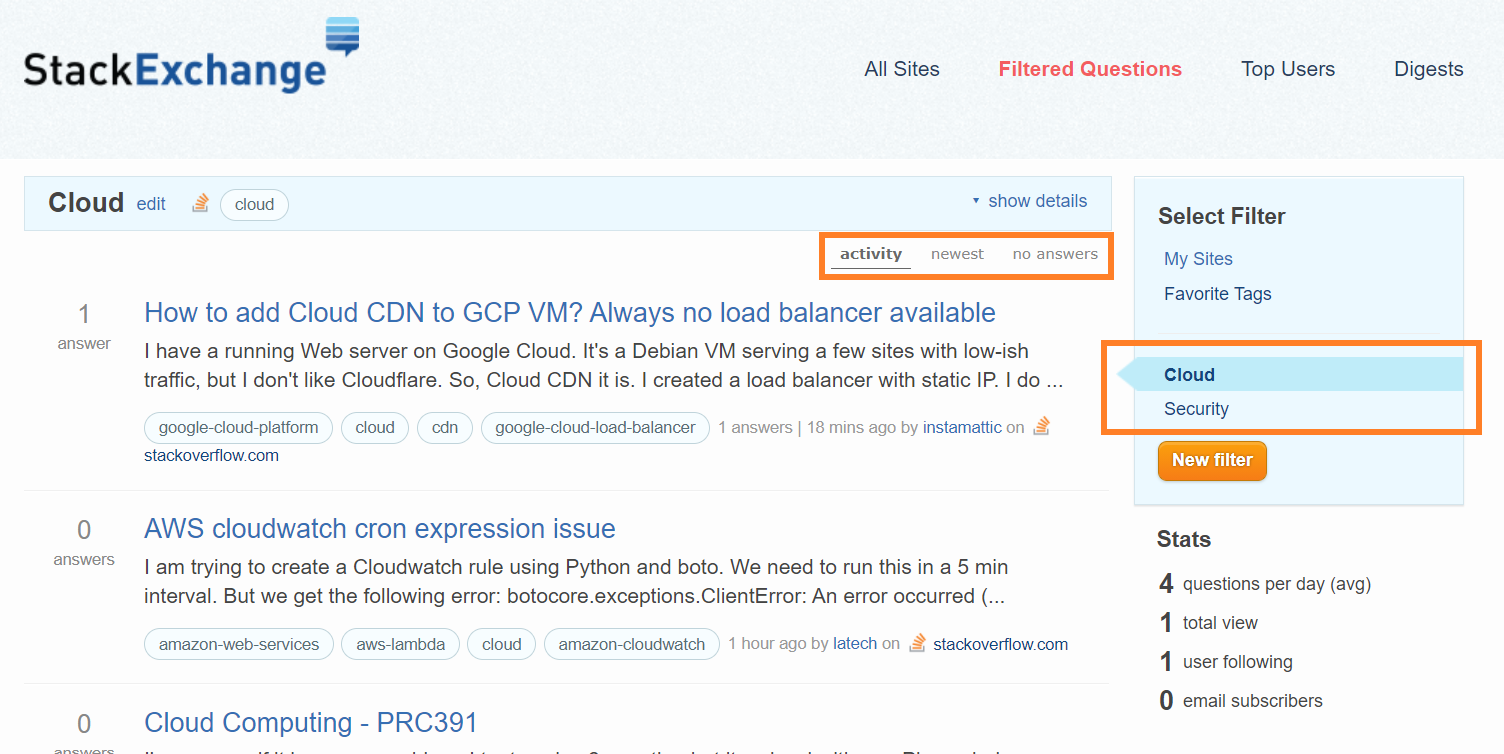Image resolution: width=1504 pixels, height=754 pixels.
Task: Open stackoverflow.com link under the GCP VM question
Action: pyautogui.click(x=211, y=456)
